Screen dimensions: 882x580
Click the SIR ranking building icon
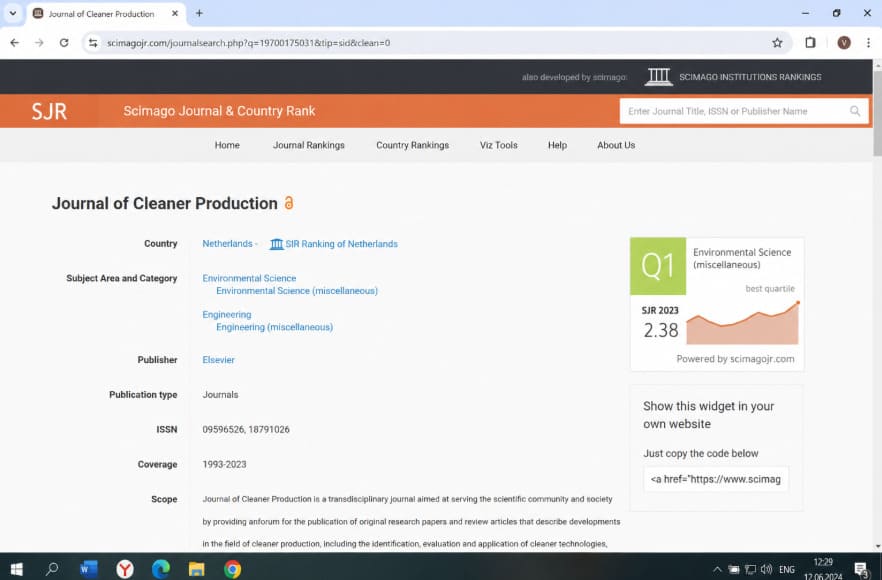click(x=276, y=244)
